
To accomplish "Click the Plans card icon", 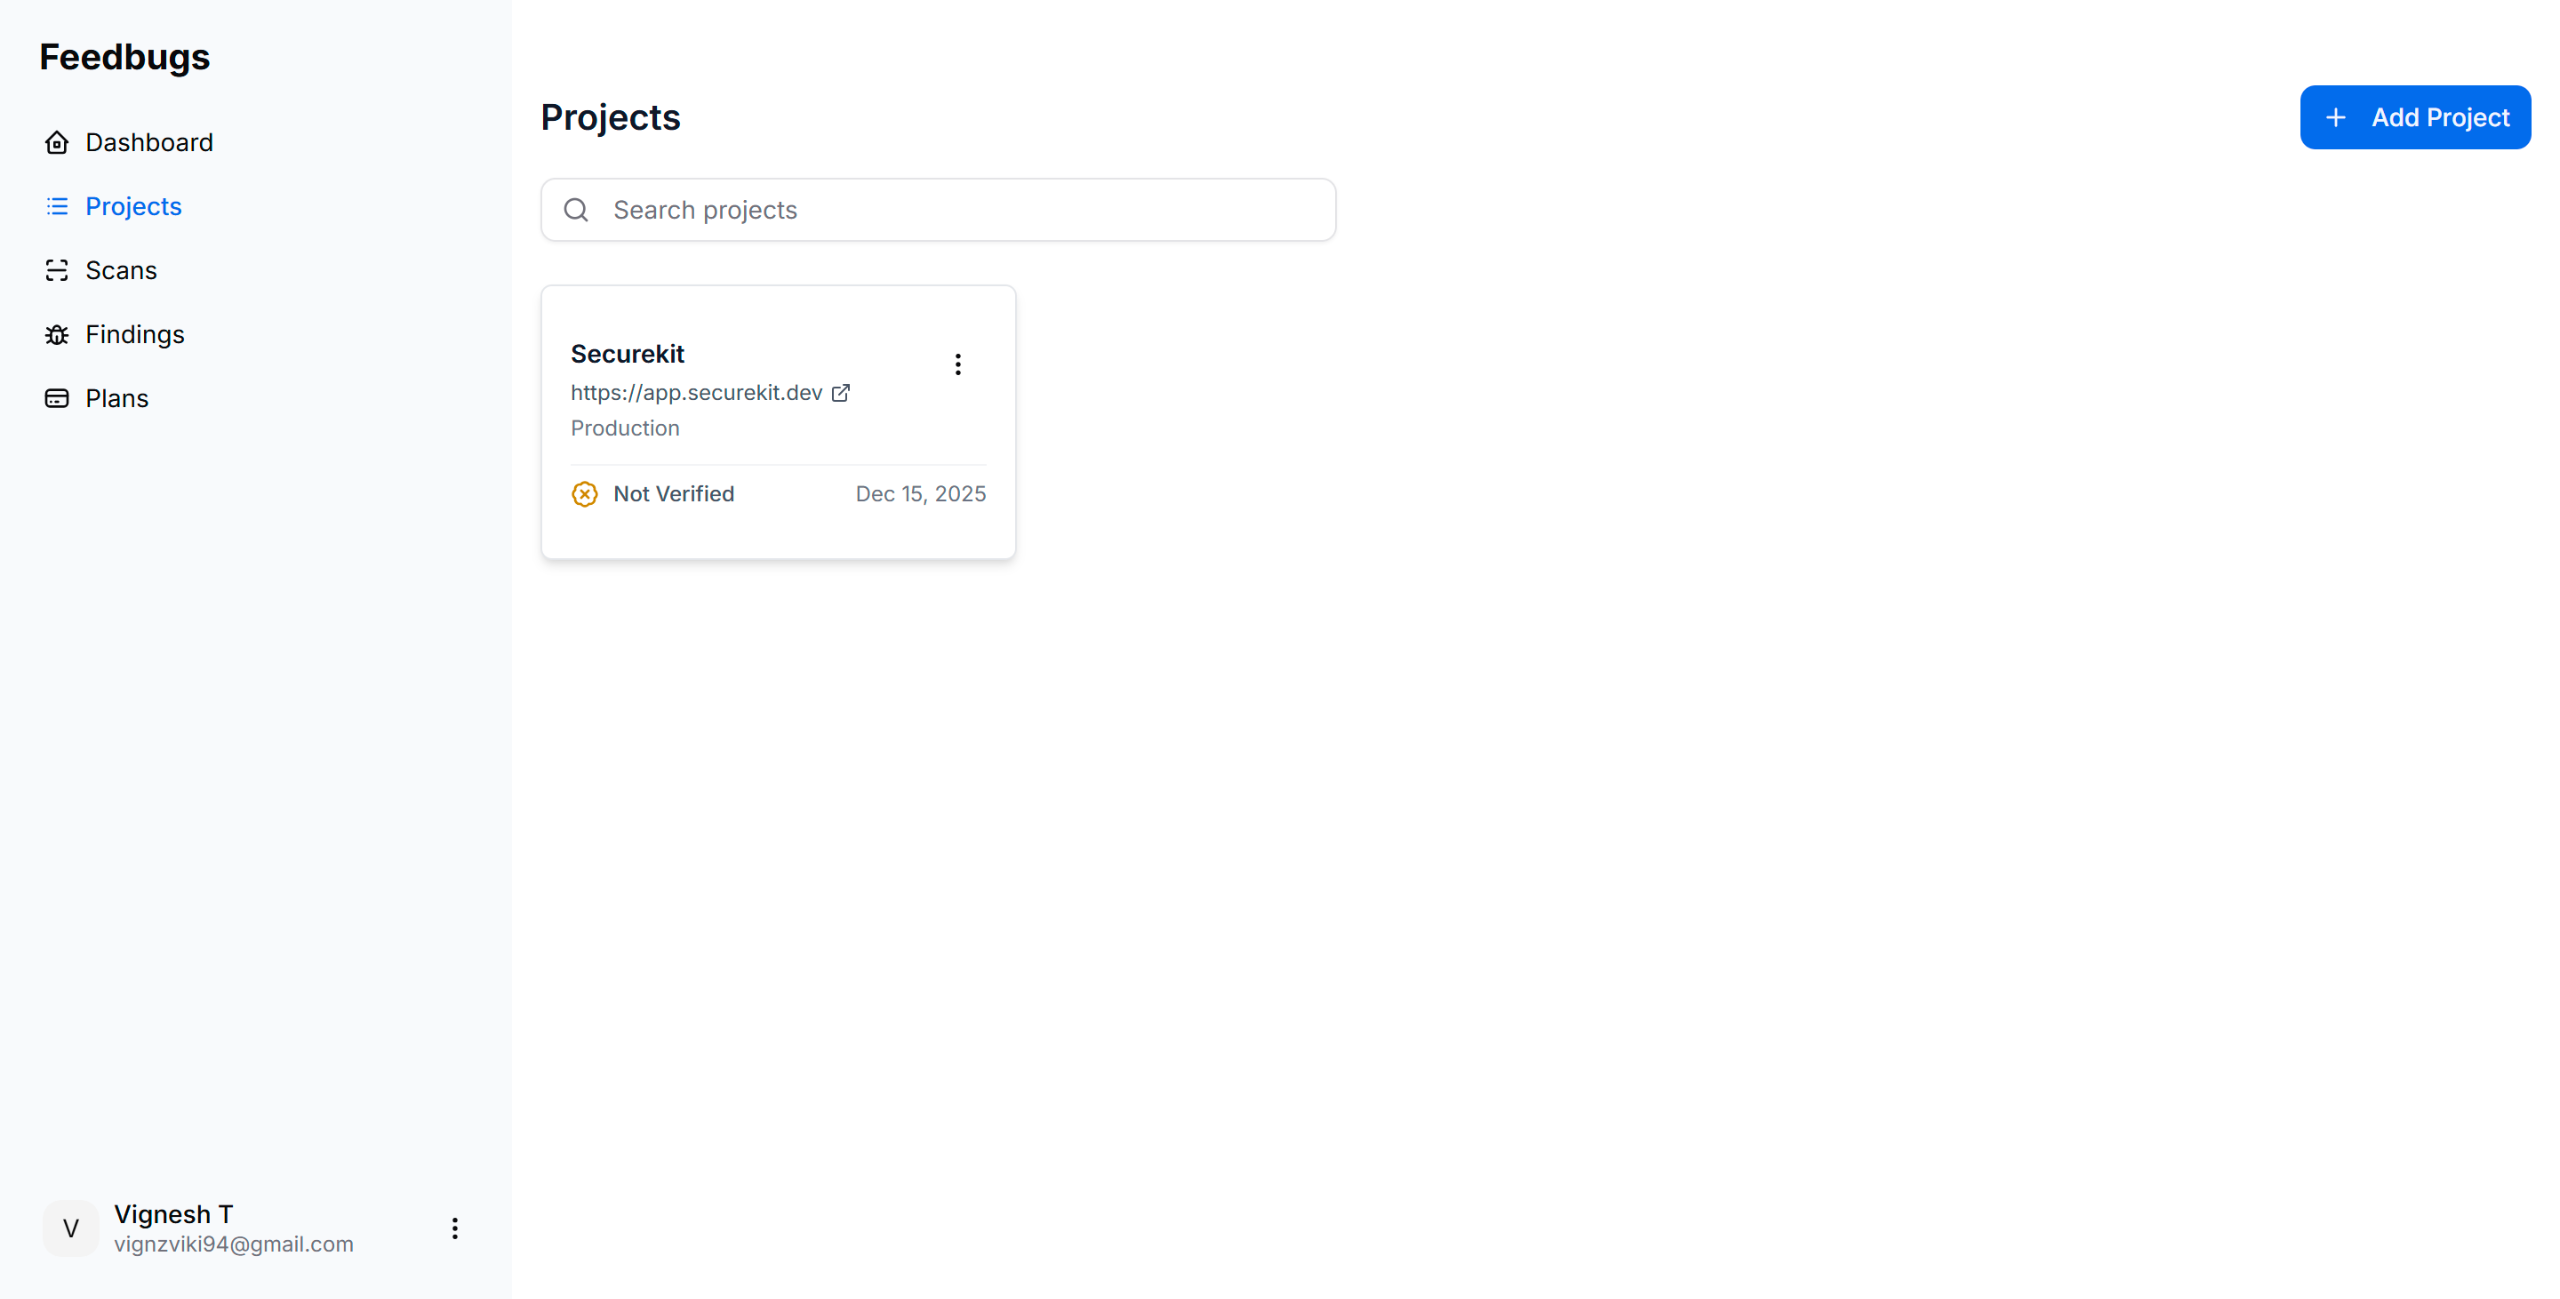I will [x=57, y=399].
